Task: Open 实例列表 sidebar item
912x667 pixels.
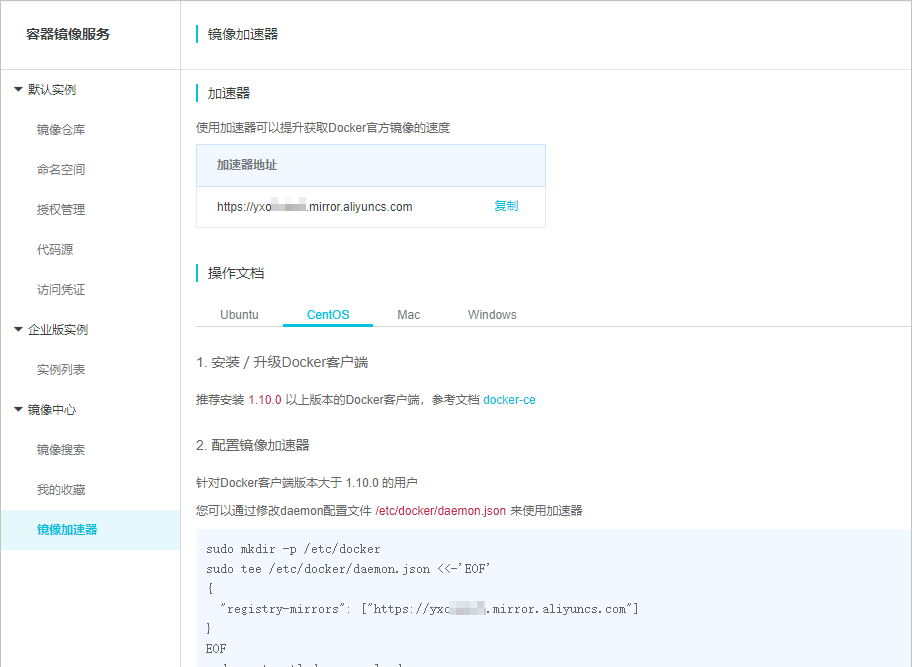Action: (x=61, y=370)
